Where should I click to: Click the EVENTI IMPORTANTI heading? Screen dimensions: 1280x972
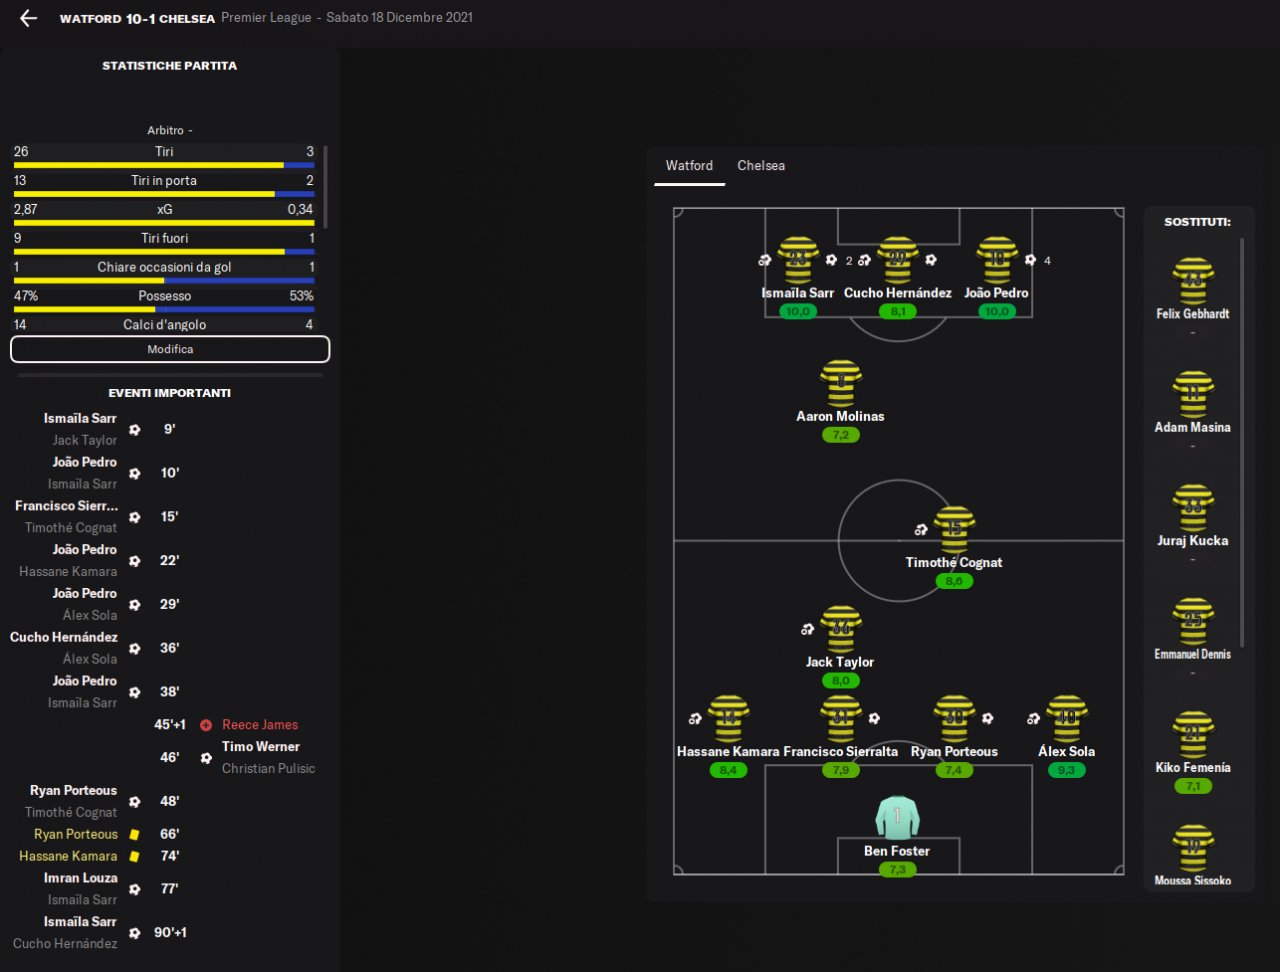[x=170, y=393]
